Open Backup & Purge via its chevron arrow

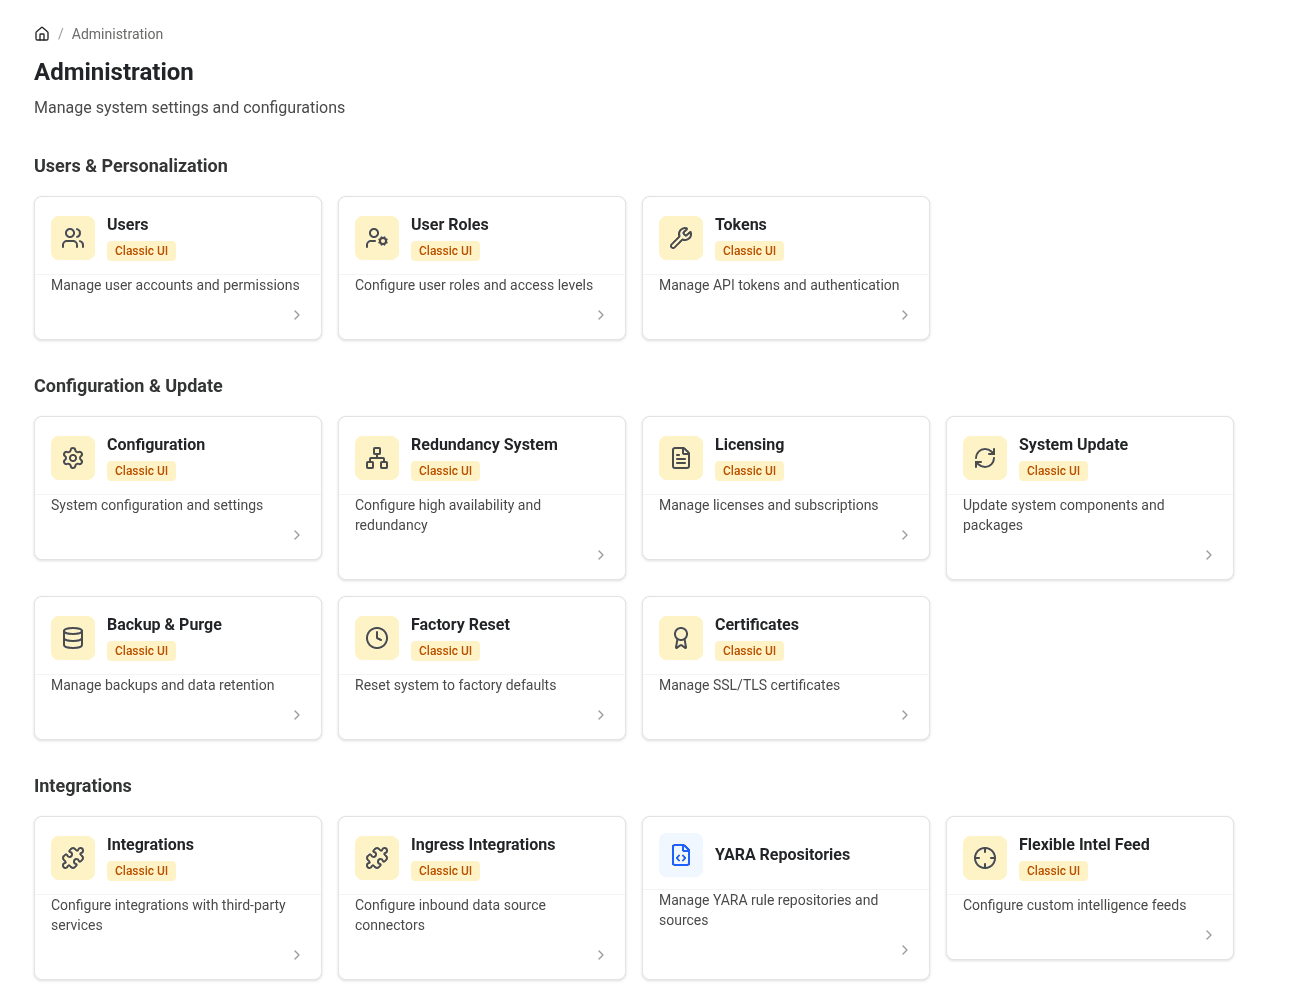point(297,715)
